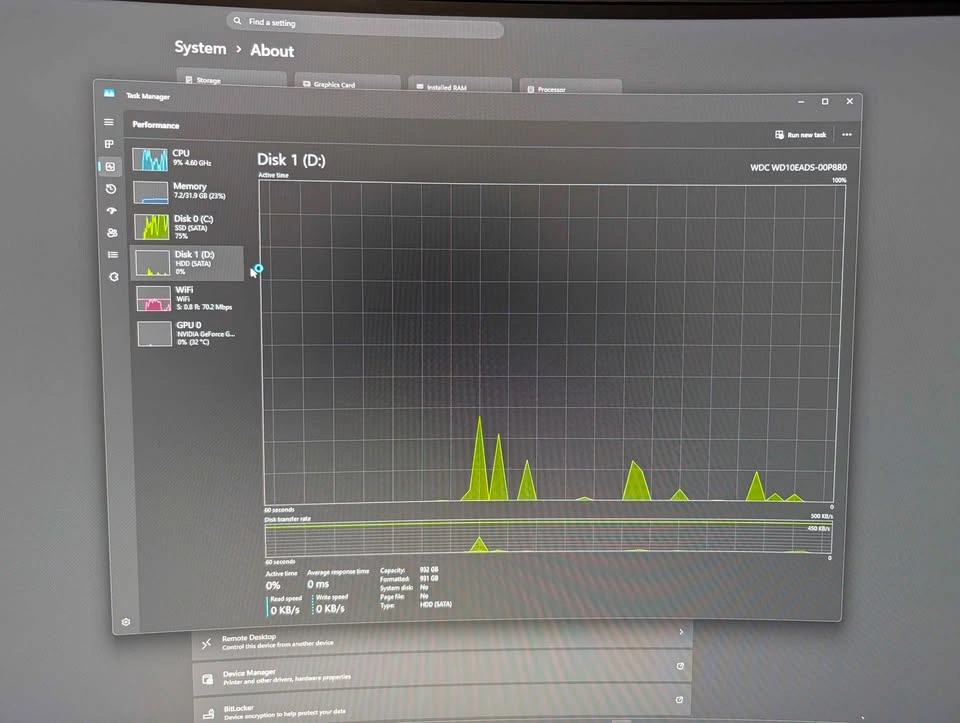
Task: Click the WDC WD10EADS-00P8B0 model text
Action: pyautogui.click(x=798, y=167)
